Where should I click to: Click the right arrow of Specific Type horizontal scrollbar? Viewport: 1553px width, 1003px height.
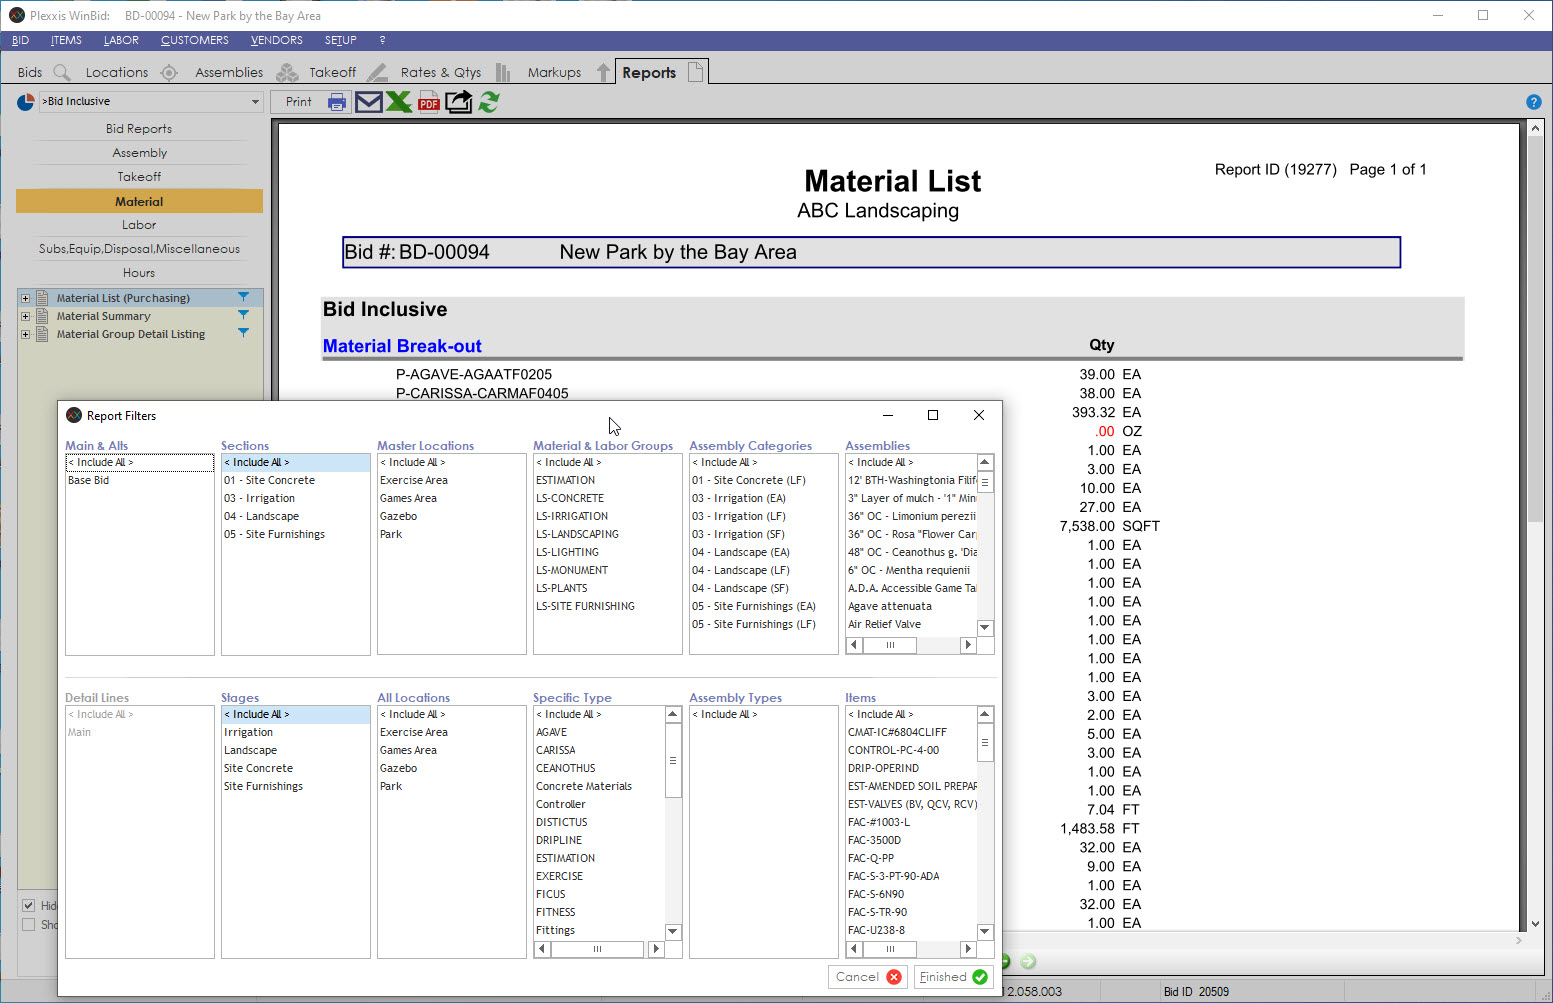pos(656,949)
